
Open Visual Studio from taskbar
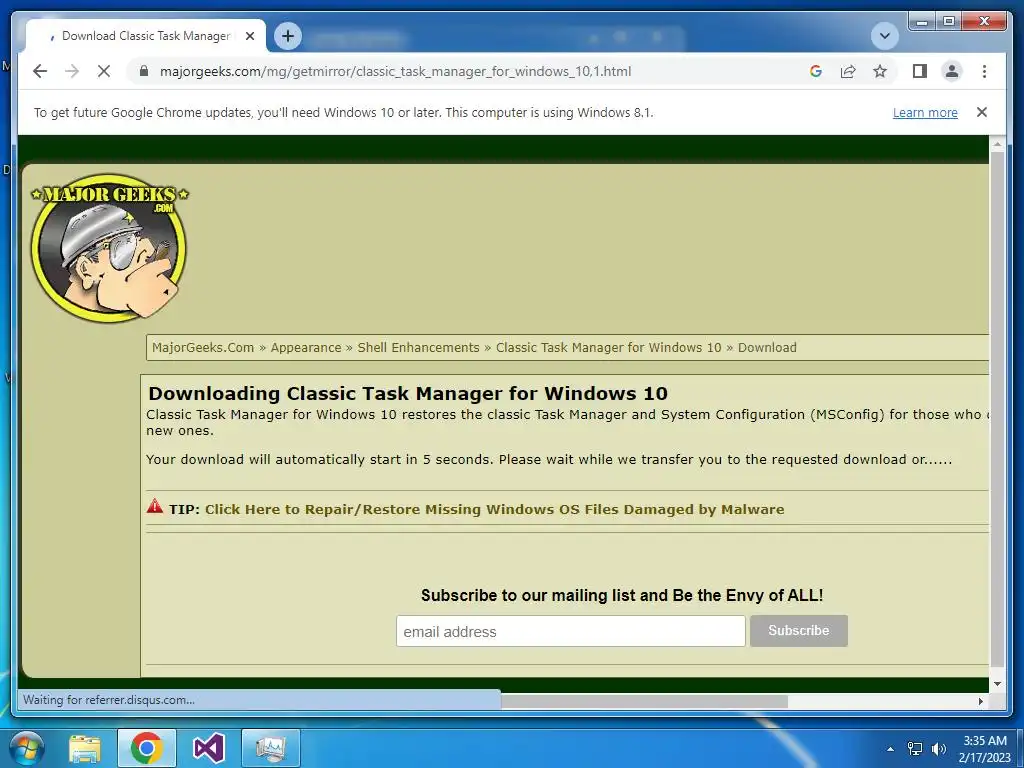coord(209,748)
